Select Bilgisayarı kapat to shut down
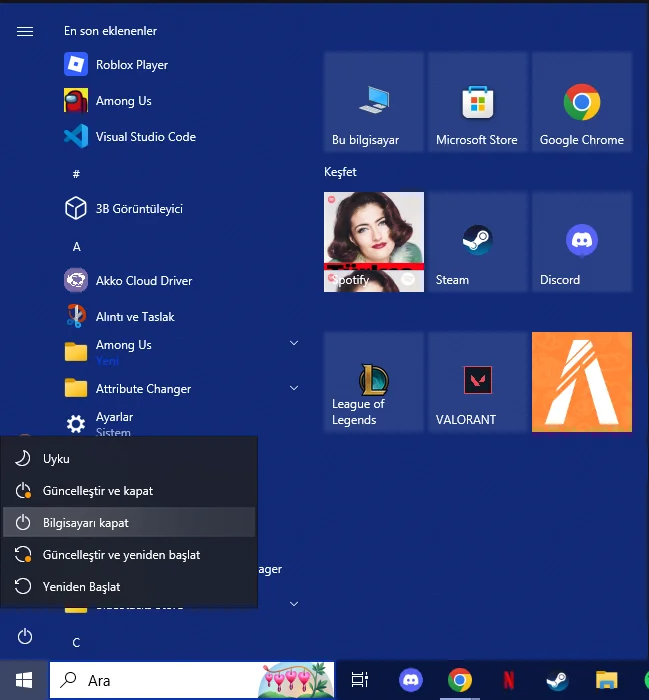The image size is (649, 700). pos(129,522)
